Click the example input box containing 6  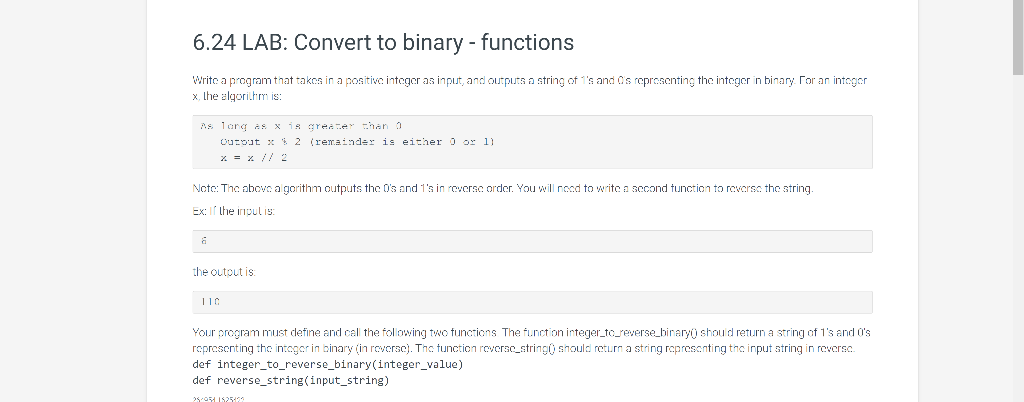click(x=532, y=241)
